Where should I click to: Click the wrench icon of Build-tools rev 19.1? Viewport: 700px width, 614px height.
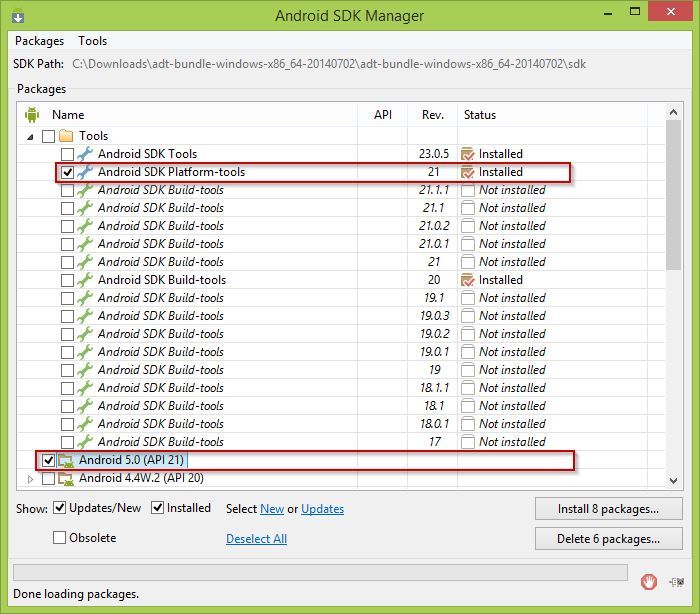[85, 298]
